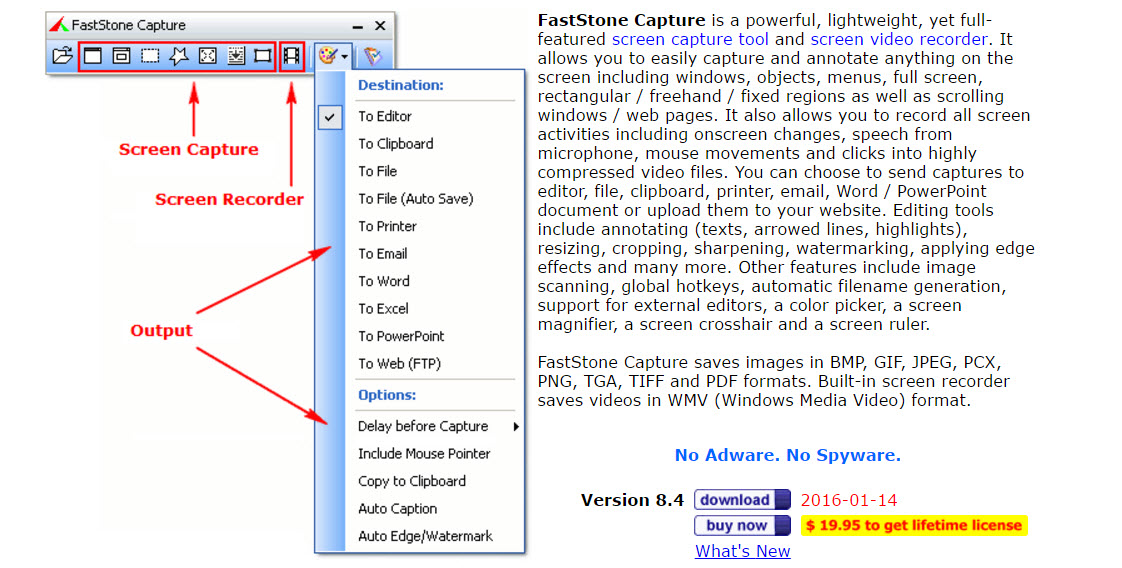Viewport: 1122px width, 568px height.
Task: Follow the screen capture tool link
Action: (x=690, y=39)
